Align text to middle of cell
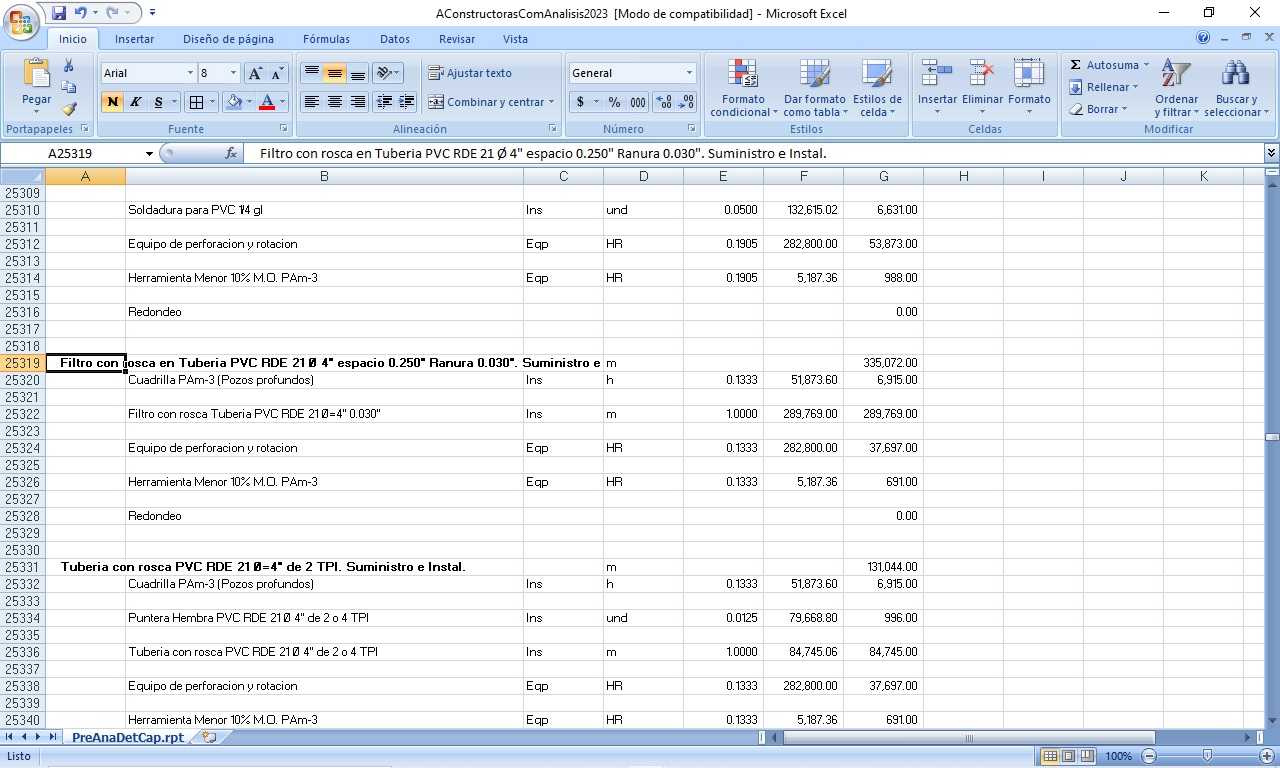 (x=335, y=73)
